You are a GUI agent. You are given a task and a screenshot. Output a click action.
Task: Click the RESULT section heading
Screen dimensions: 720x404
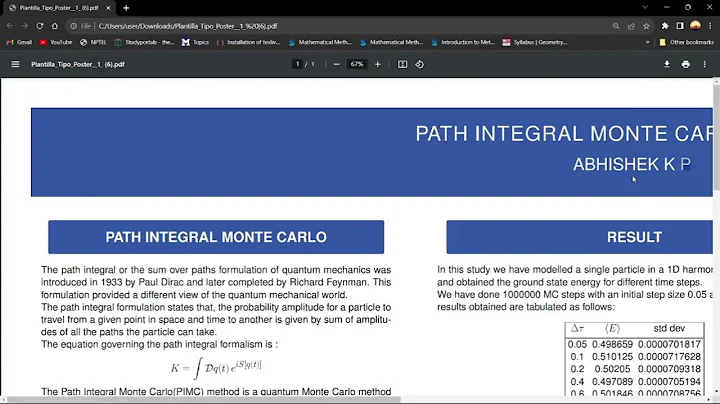click(634, 237)
